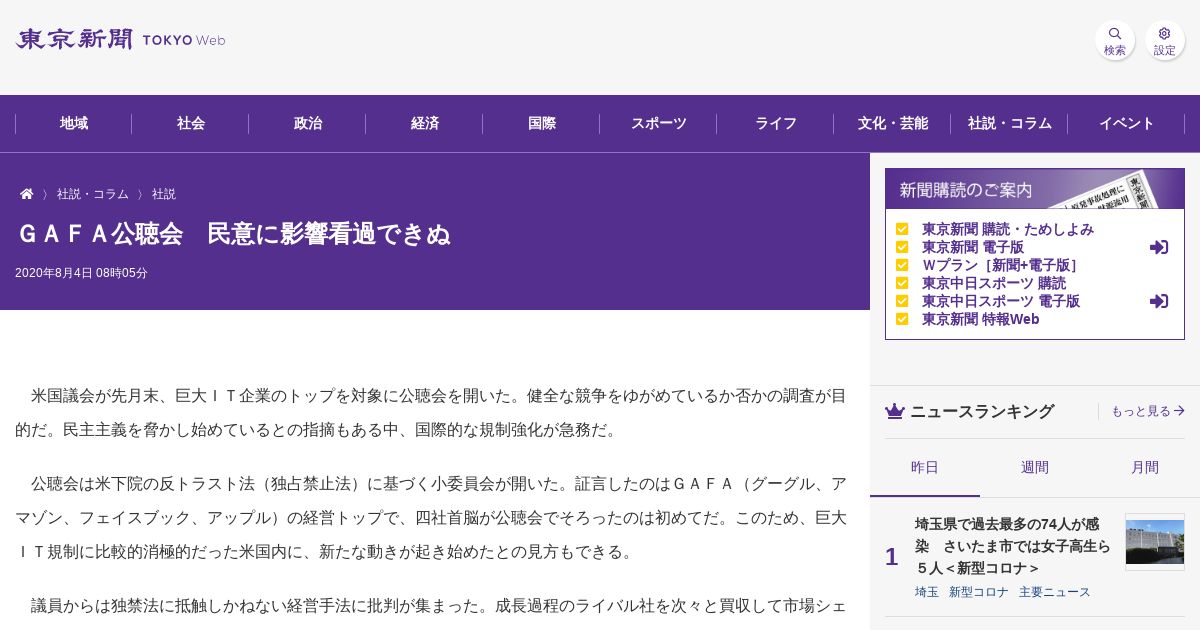1200x630 pixels.
Task: Click the 東京新聞 TOKYO Web logo
Action: (120, 40)
